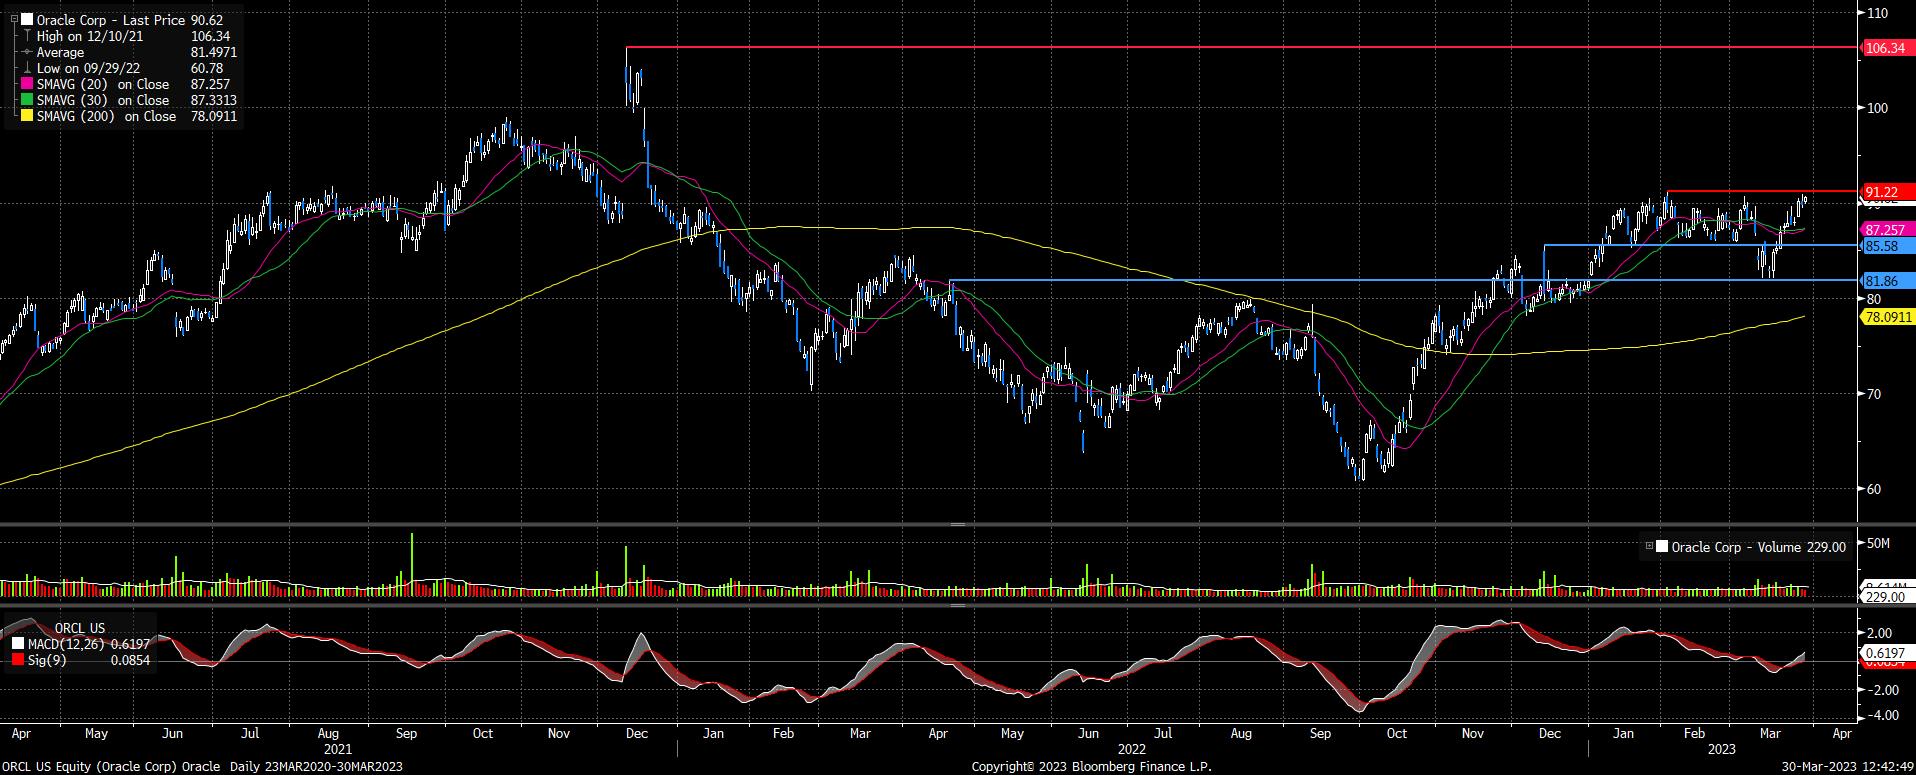The image size is (1916, 775).
Task: Click the red Sig(9) color swatch
Action: (19, 660)
